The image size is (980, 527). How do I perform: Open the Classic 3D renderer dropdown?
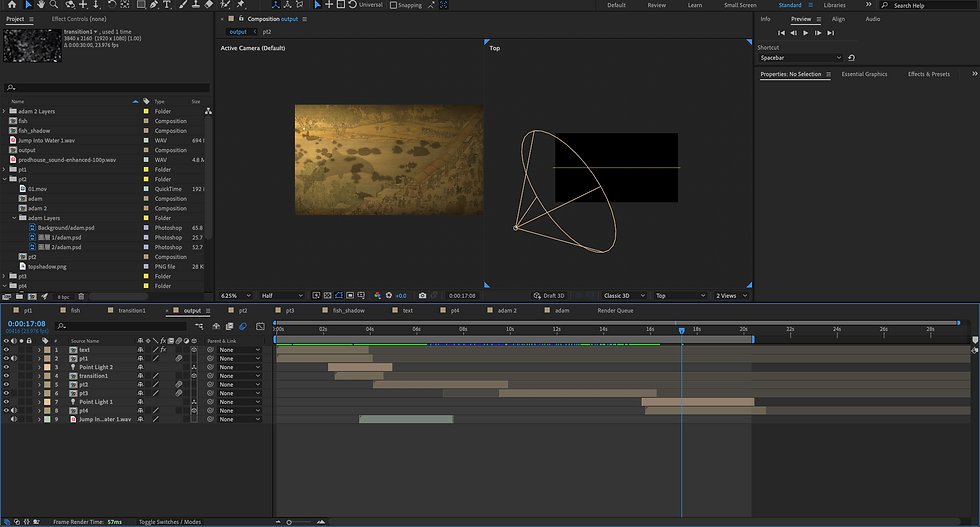(623, 296)
